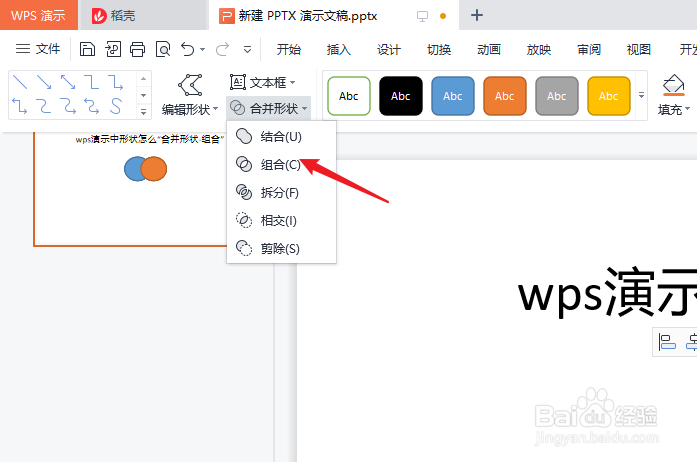Open the 设计 ribbon tab

point(389,49)
